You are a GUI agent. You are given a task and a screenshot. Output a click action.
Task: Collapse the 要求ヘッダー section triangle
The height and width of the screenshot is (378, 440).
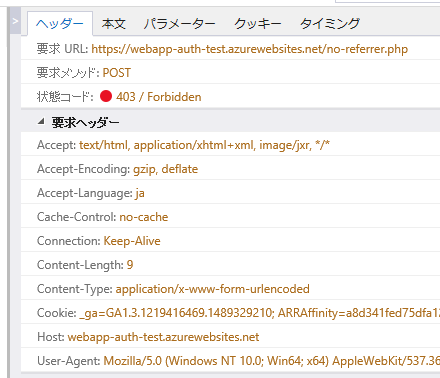tap(41, 121)
